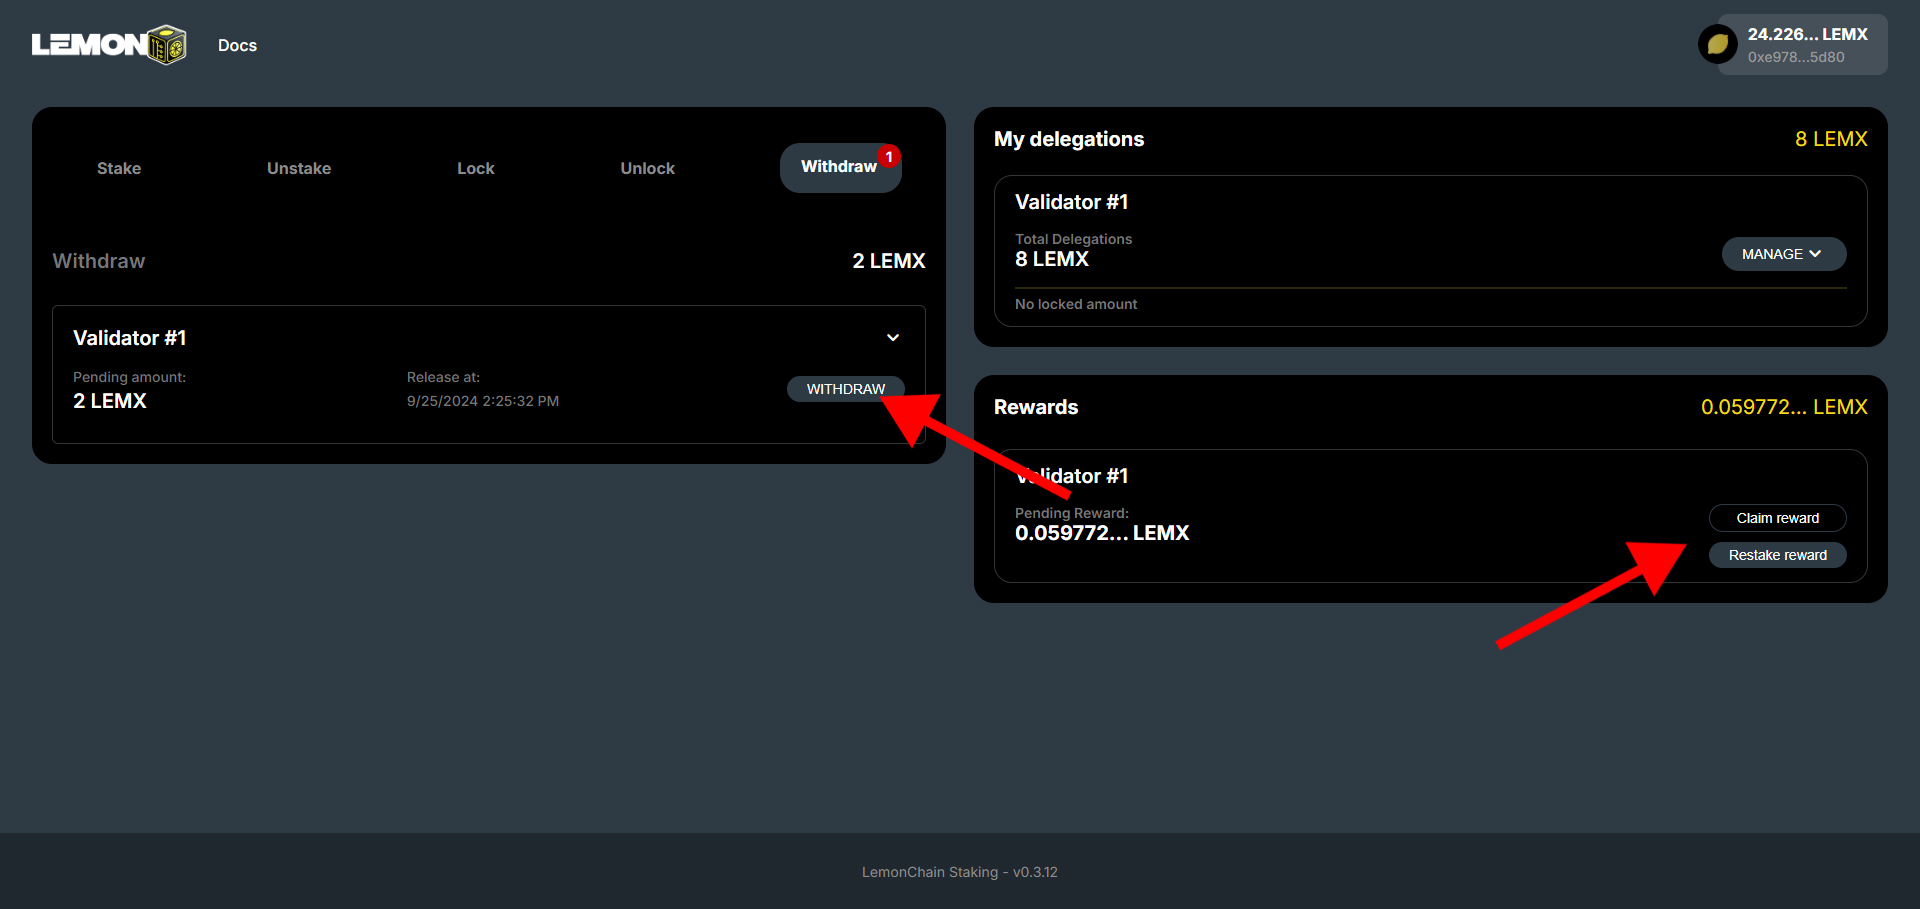Click the Restake reward button
The height and width of the screenshot is (909, 1920).
click(x=1777, y=555)
